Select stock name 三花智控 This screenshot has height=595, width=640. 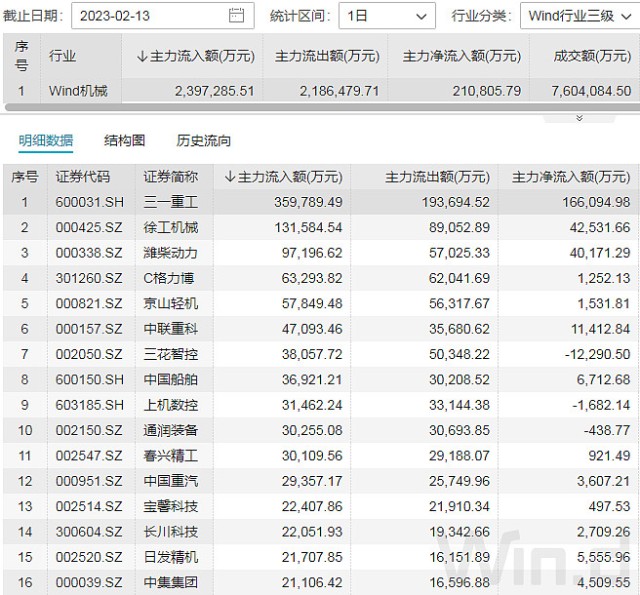(x=171, y=354)
